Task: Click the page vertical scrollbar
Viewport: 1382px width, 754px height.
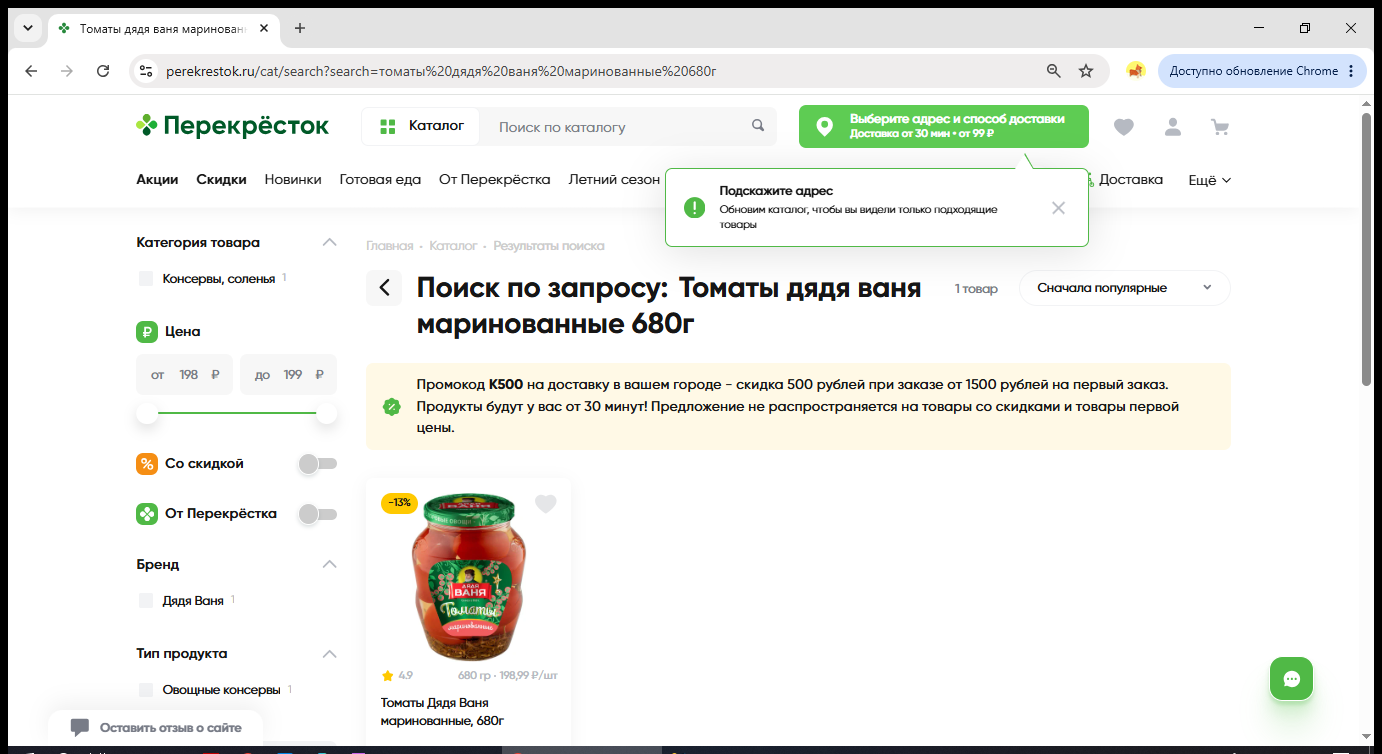Action: 1367,250
